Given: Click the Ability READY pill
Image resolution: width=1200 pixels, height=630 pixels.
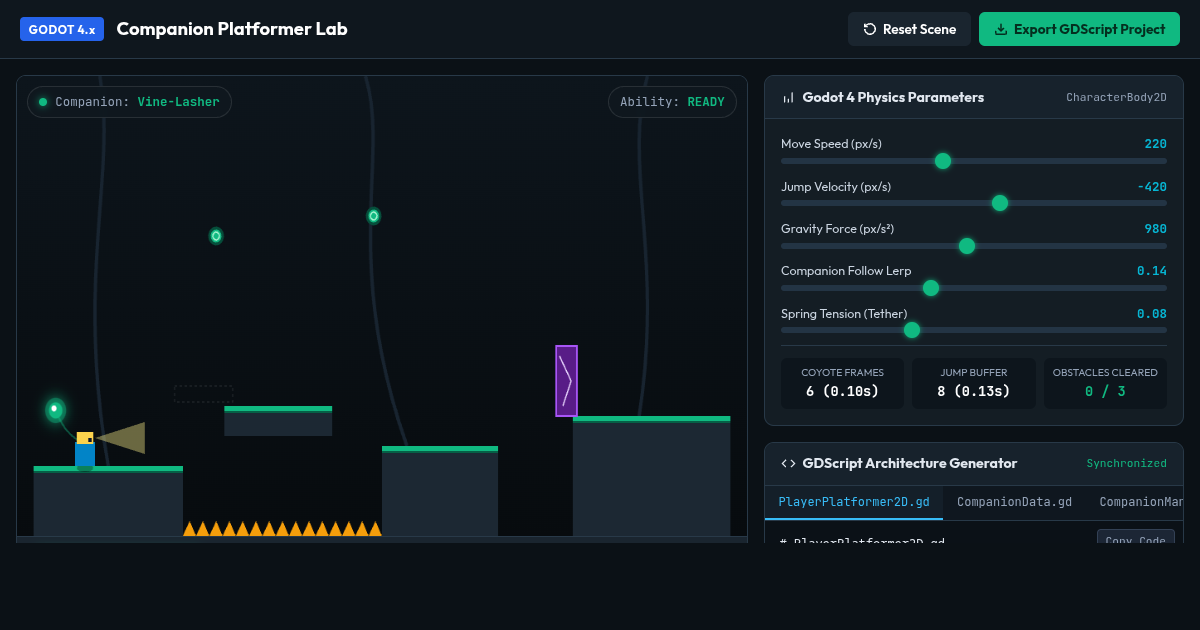Looking at the screenshot, I should pos(672,102).
